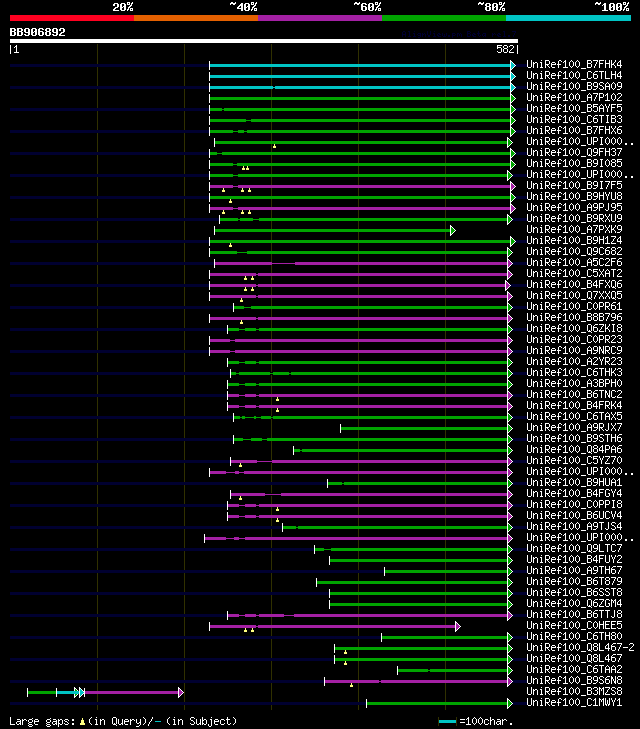Click hit label UniRef100_C6TIB3

pos(574,119)
